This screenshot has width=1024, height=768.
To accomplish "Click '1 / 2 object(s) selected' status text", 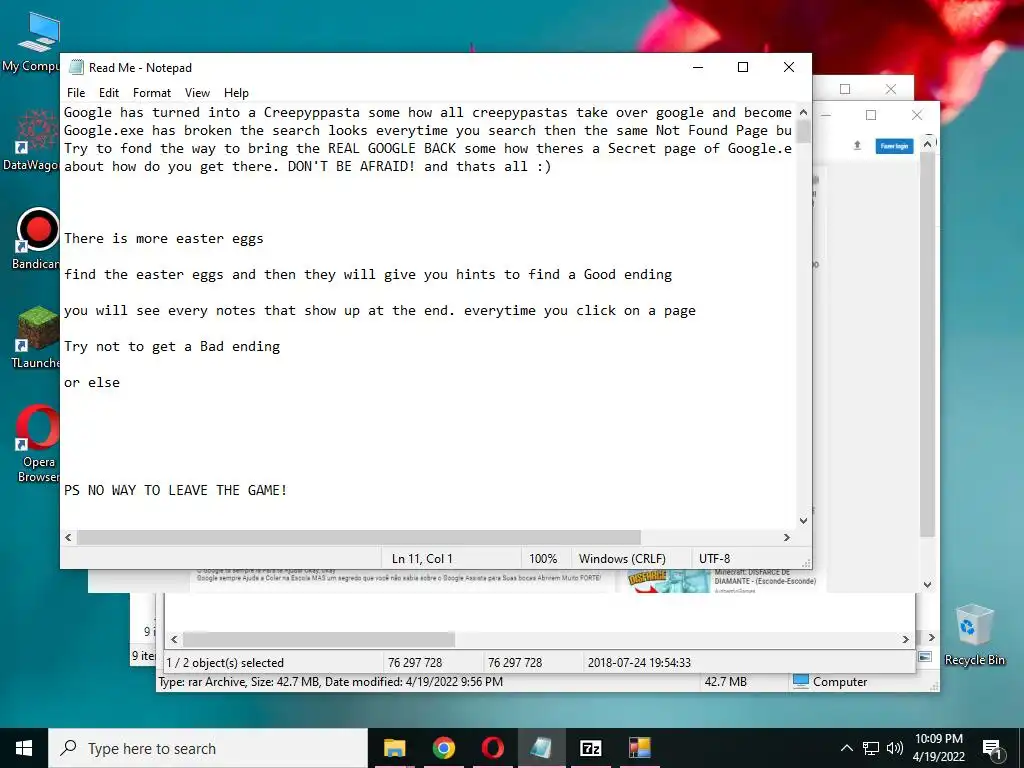I will 225,662.
